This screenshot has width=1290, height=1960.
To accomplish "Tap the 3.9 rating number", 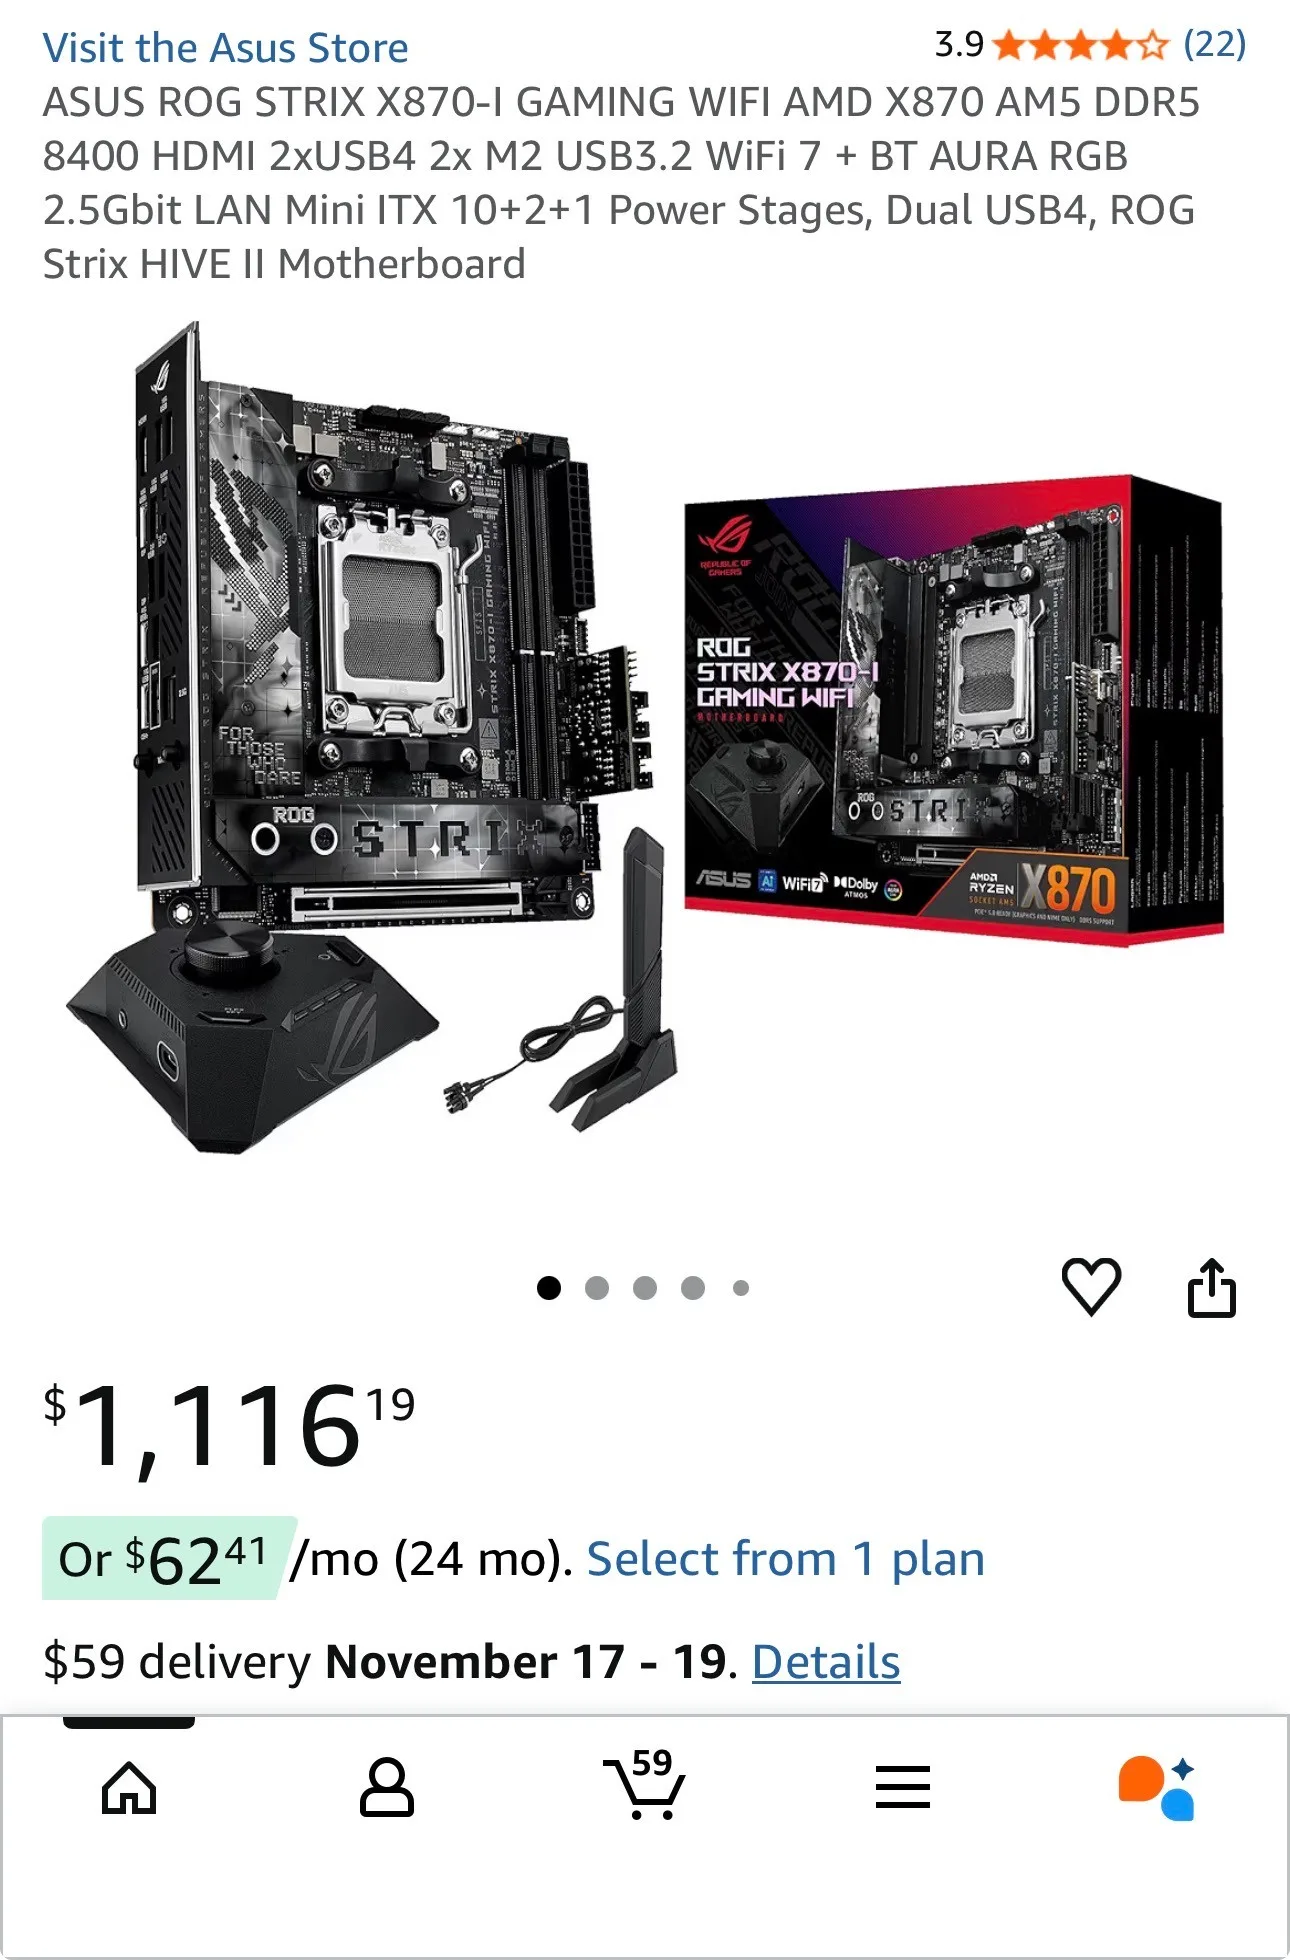I will [959, 44].
